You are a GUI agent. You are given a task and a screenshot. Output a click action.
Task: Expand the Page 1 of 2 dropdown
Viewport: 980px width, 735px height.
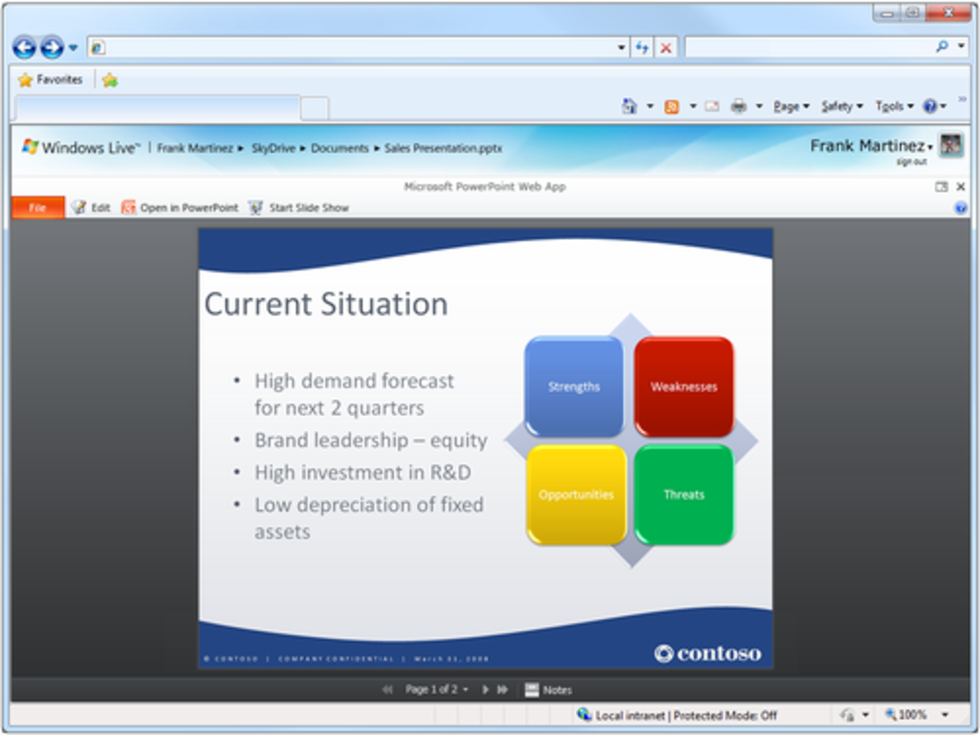[436, 689]
